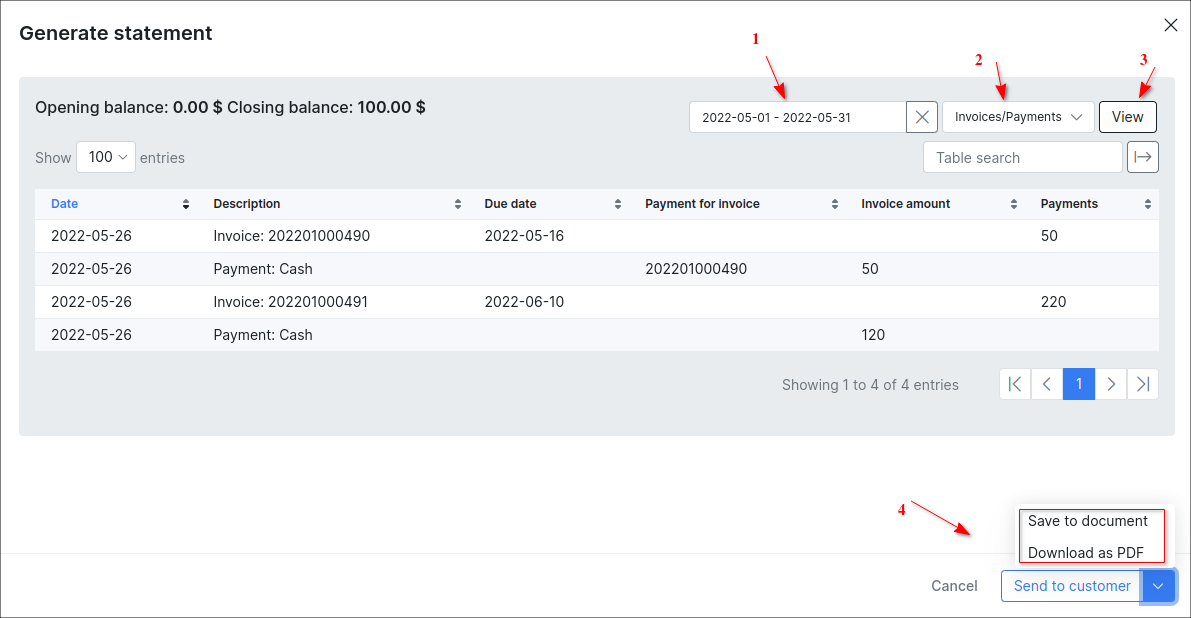Sort table by Date column
Viewport: 1191px width, 618px height.
click(x=65, y=204)
